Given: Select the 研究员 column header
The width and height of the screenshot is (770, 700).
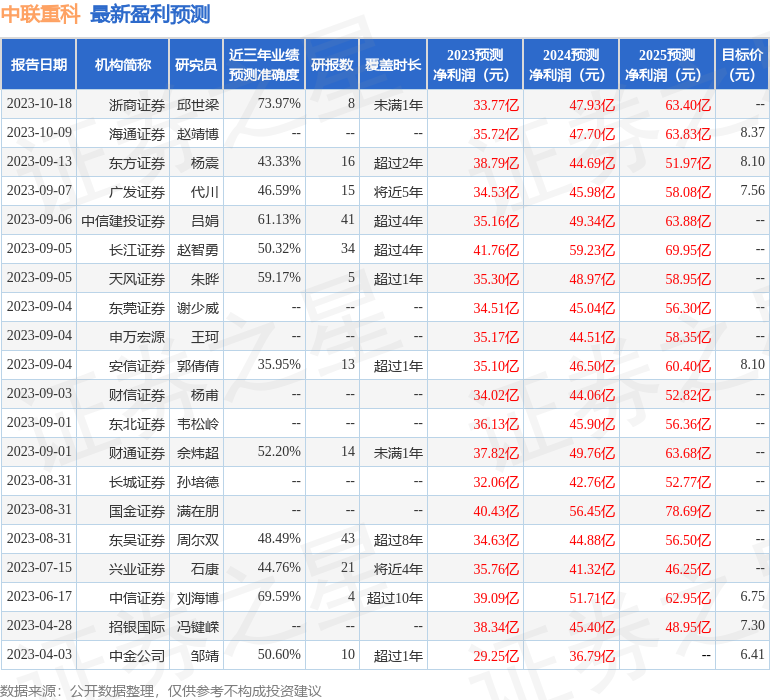Looking at the screenshot, I should click(x=196, y=64).
